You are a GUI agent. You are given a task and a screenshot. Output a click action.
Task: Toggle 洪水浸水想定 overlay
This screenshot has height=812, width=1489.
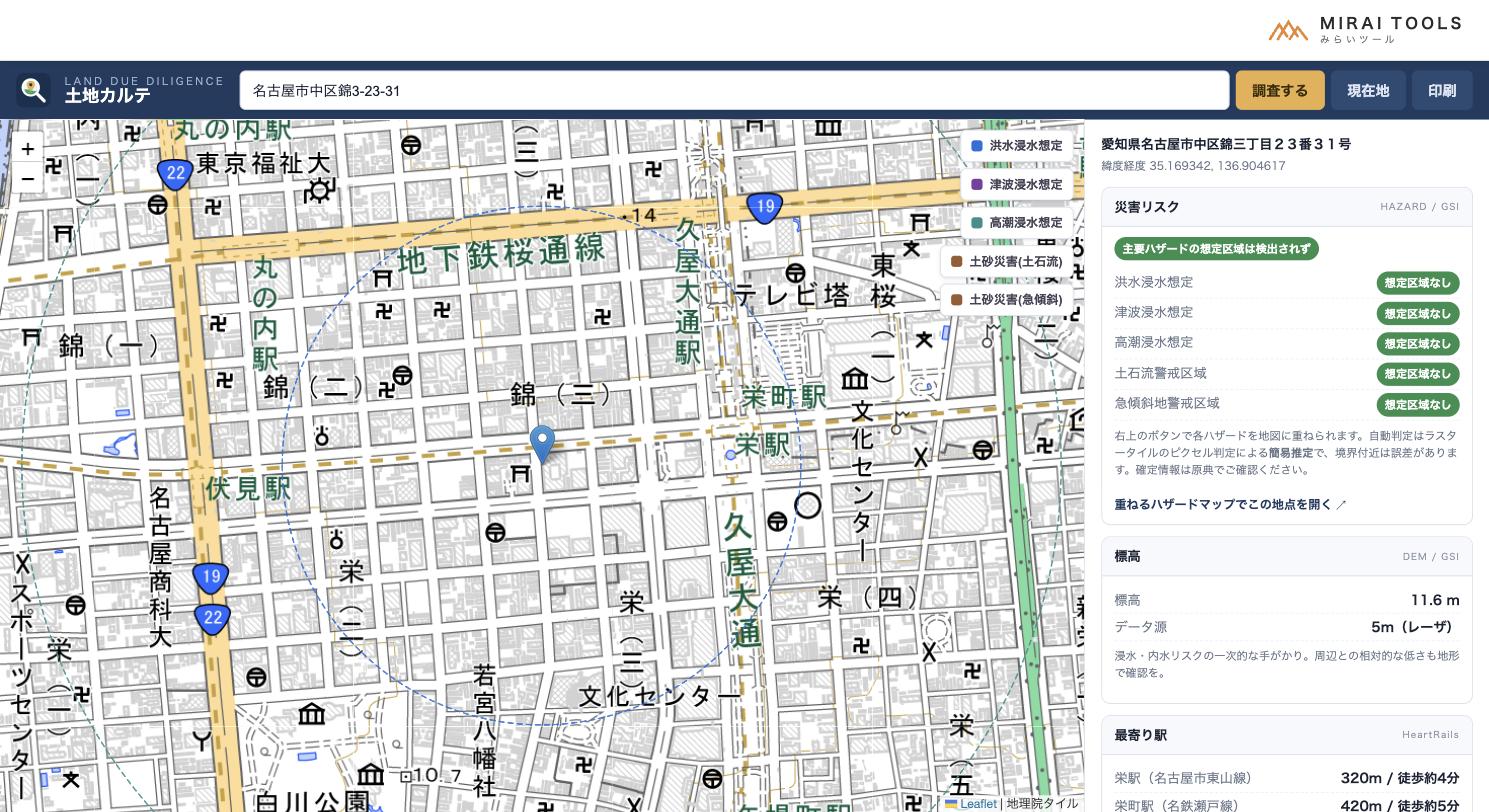tap(1017, 146)
